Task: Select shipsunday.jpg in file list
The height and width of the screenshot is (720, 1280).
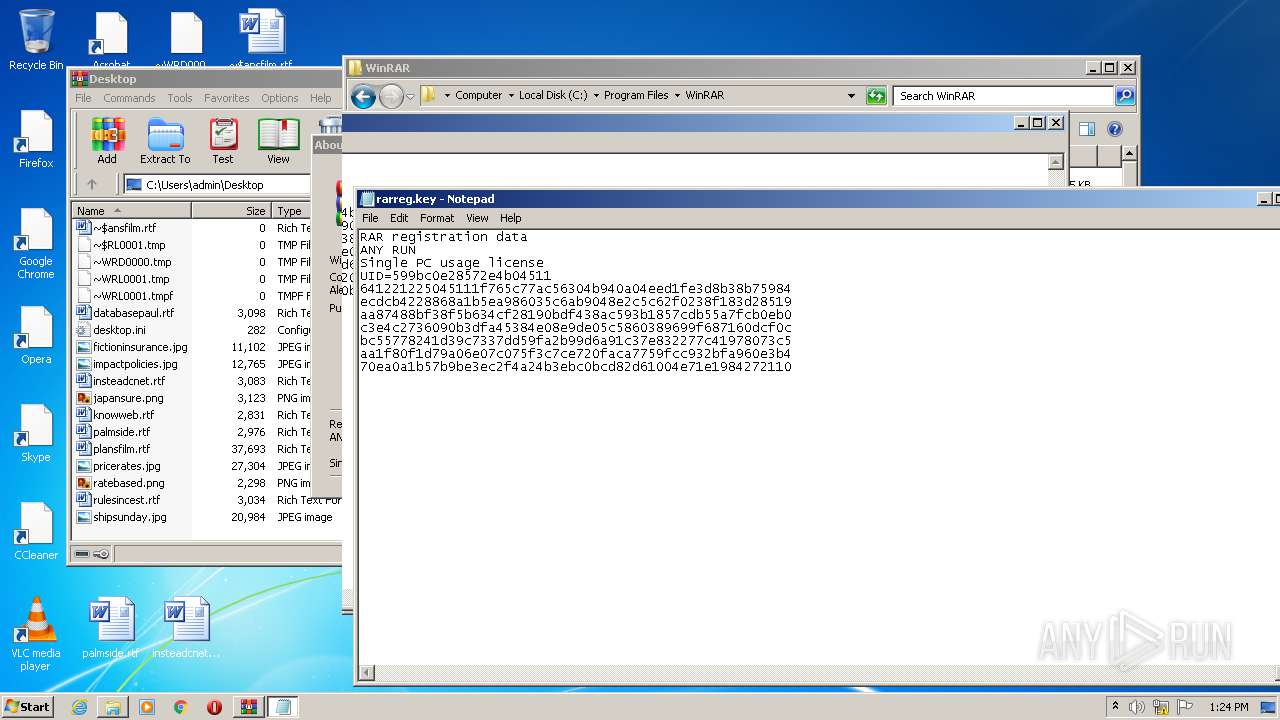Action: [x=129, y=517]
